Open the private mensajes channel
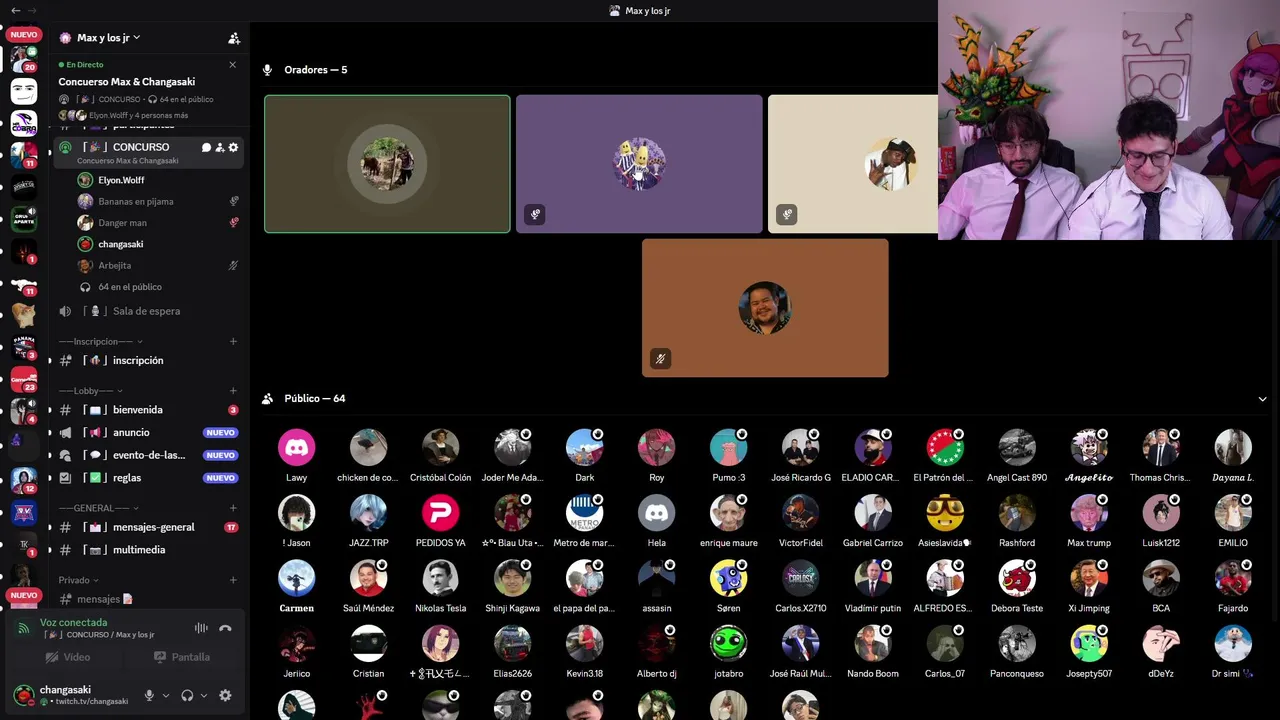 pyautogui.click(x=148, y=599)
